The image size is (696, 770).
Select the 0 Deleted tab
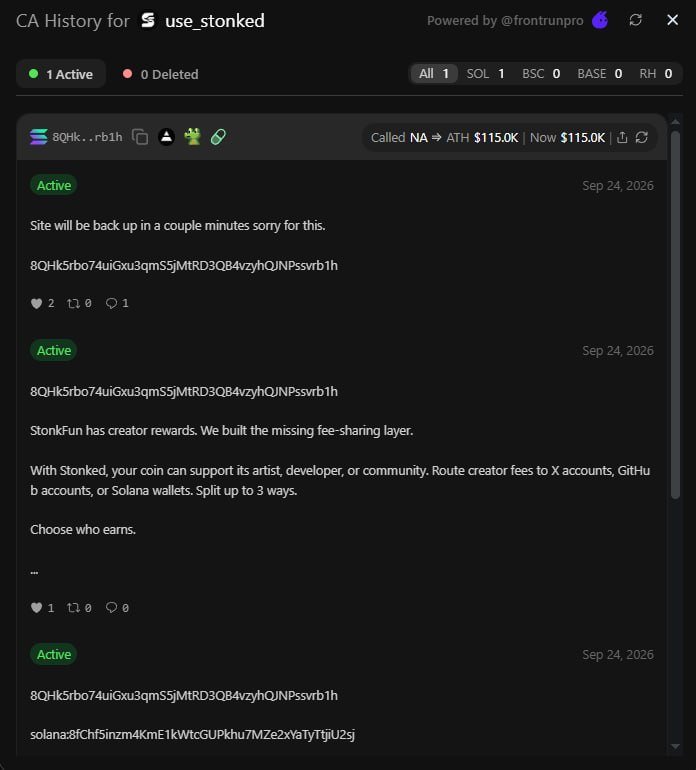(161, 74)
